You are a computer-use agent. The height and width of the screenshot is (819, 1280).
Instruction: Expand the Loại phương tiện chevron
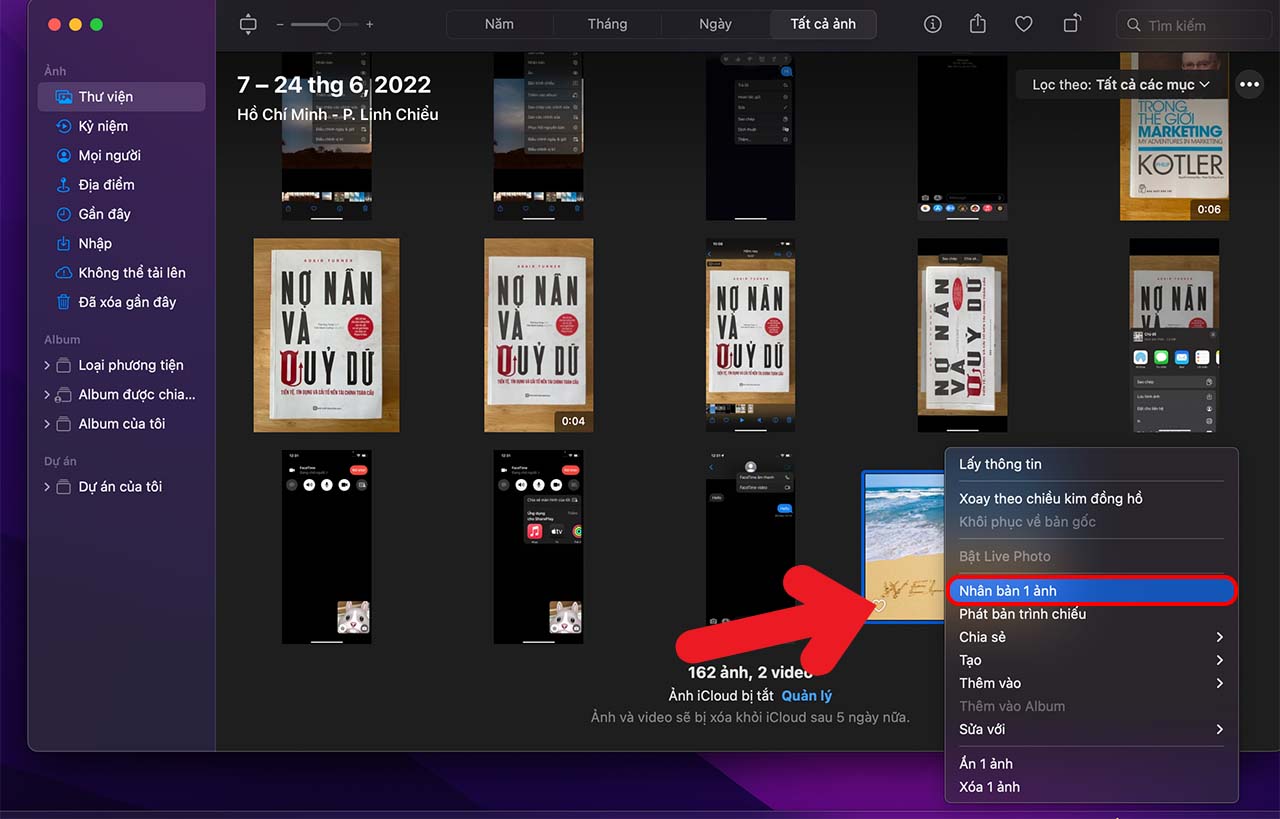pos(47,365)
